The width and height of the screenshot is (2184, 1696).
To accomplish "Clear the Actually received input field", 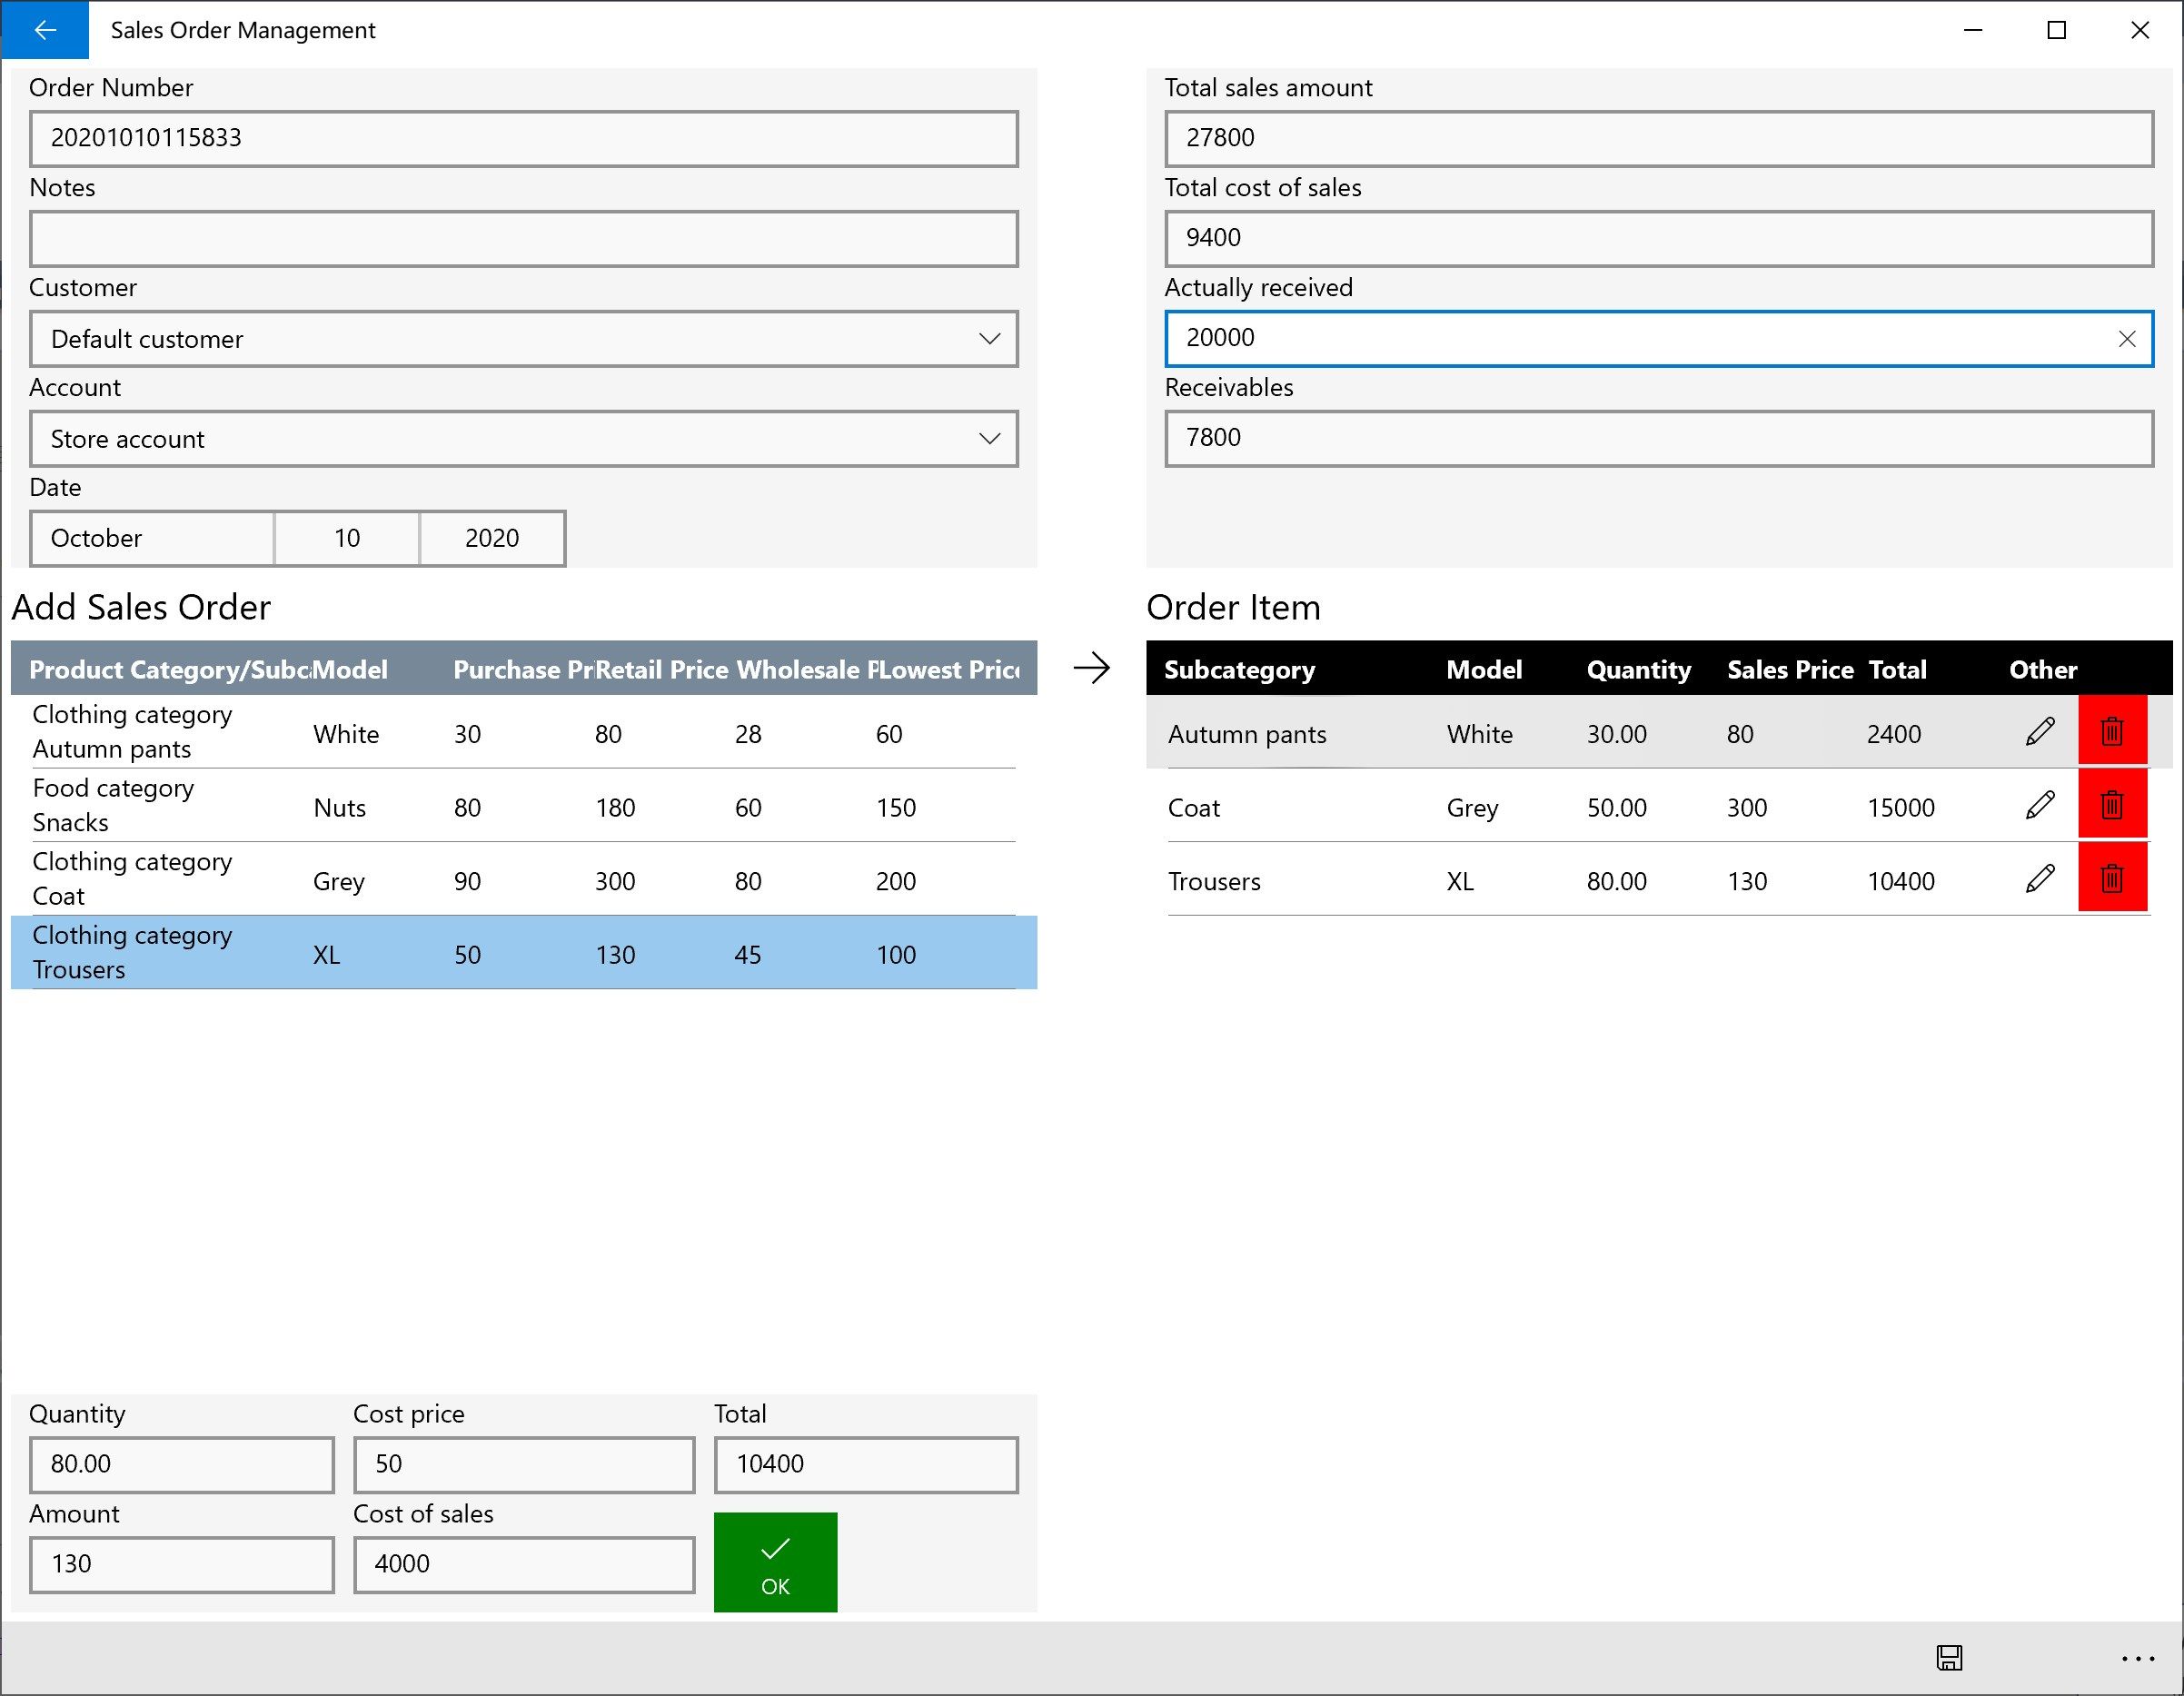I will [x=2126, y=337].
